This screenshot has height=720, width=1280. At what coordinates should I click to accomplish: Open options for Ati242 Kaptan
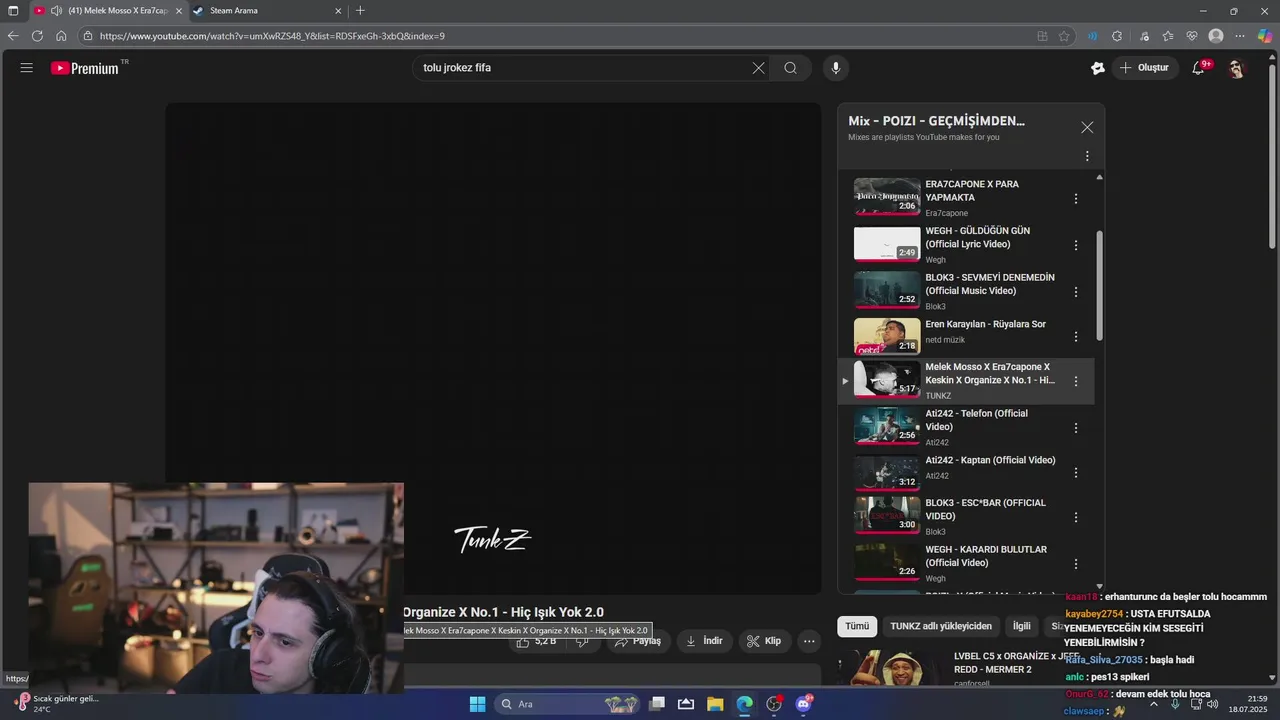point(1076,473)
